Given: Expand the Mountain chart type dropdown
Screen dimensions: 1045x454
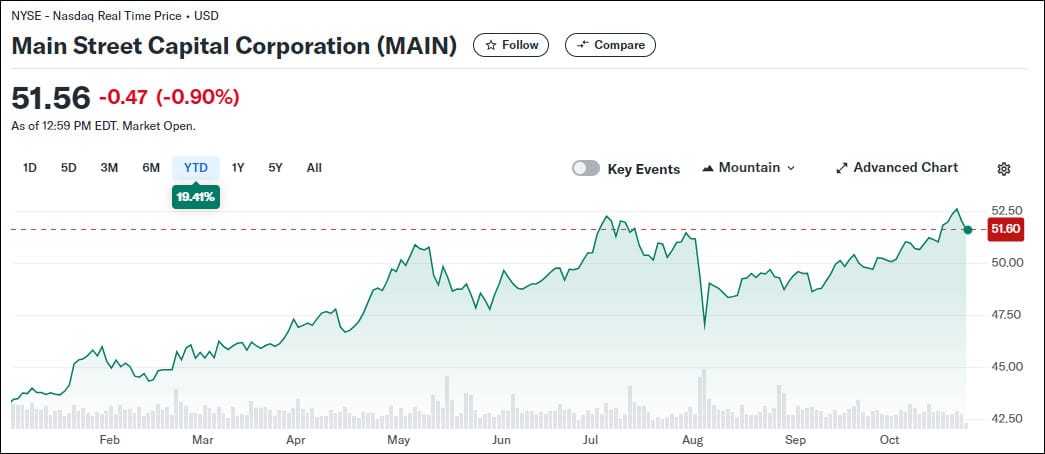Looking at the screenshot, I should (x=749, y=168).
